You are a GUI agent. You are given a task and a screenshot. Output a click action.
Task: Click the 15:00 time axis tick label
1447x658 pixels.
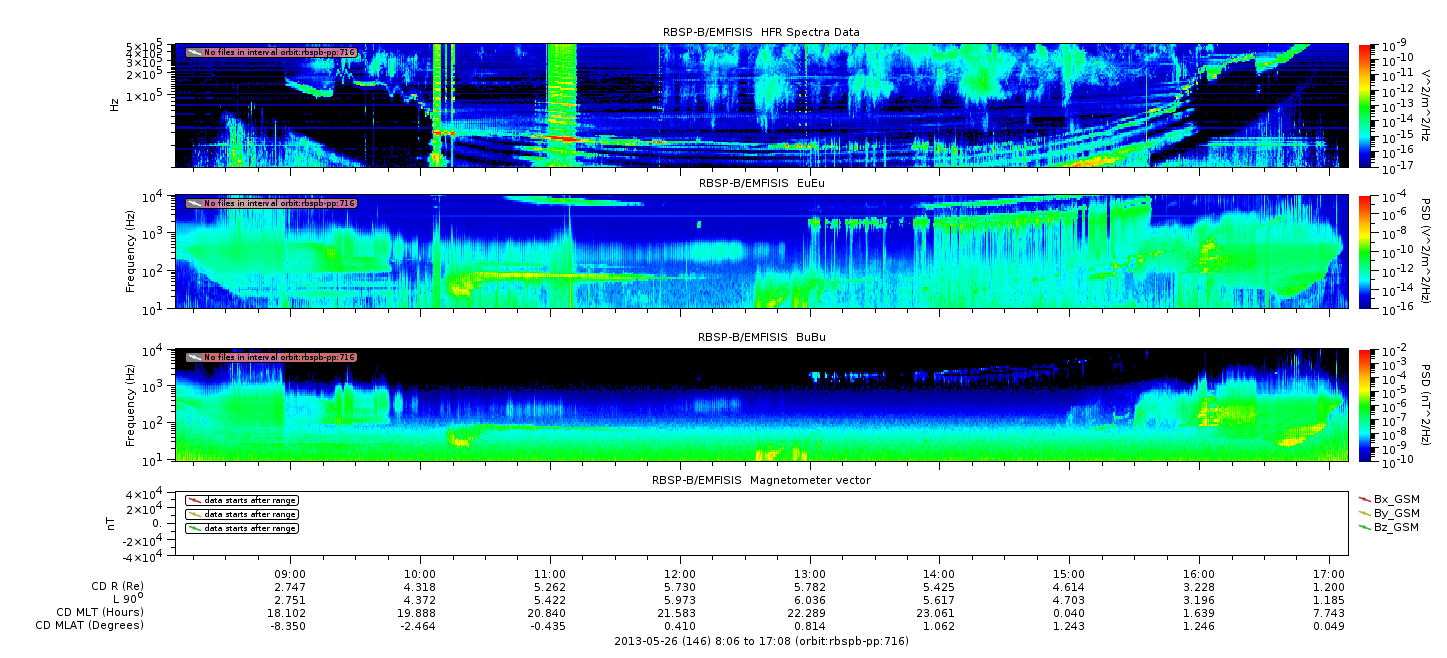coord(1069,573)
